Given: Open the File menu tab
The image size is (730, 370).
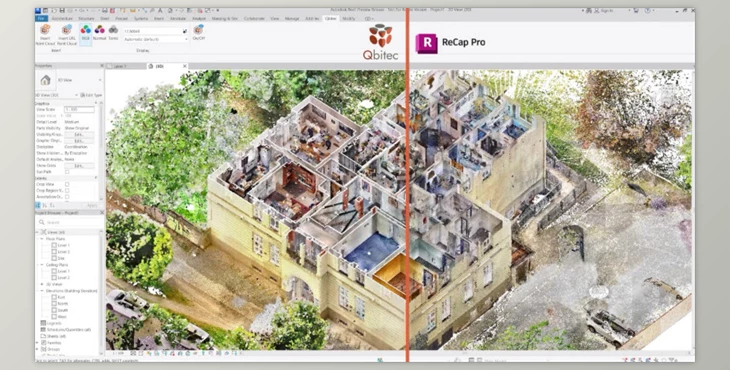Looking at the screenshot, I should coord(41,18).
